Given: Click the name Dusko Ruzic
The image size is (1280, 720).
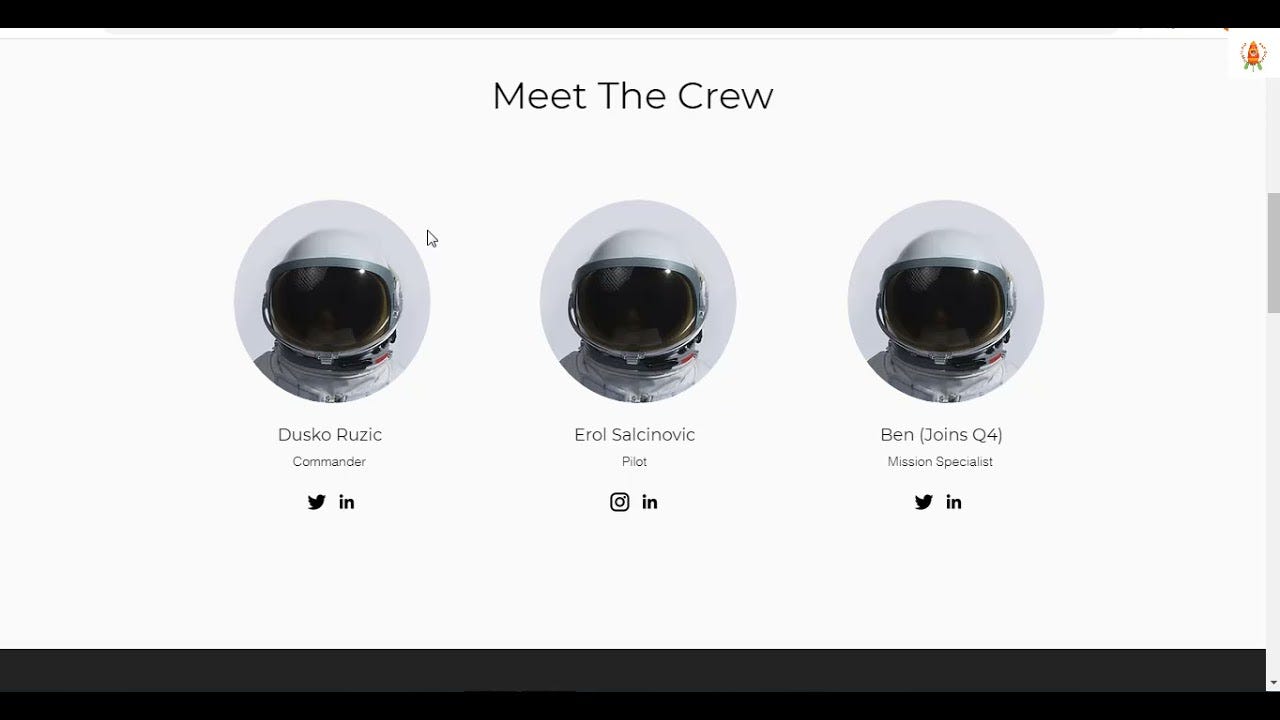Looking at the screenshot, I should pos(330,435).
